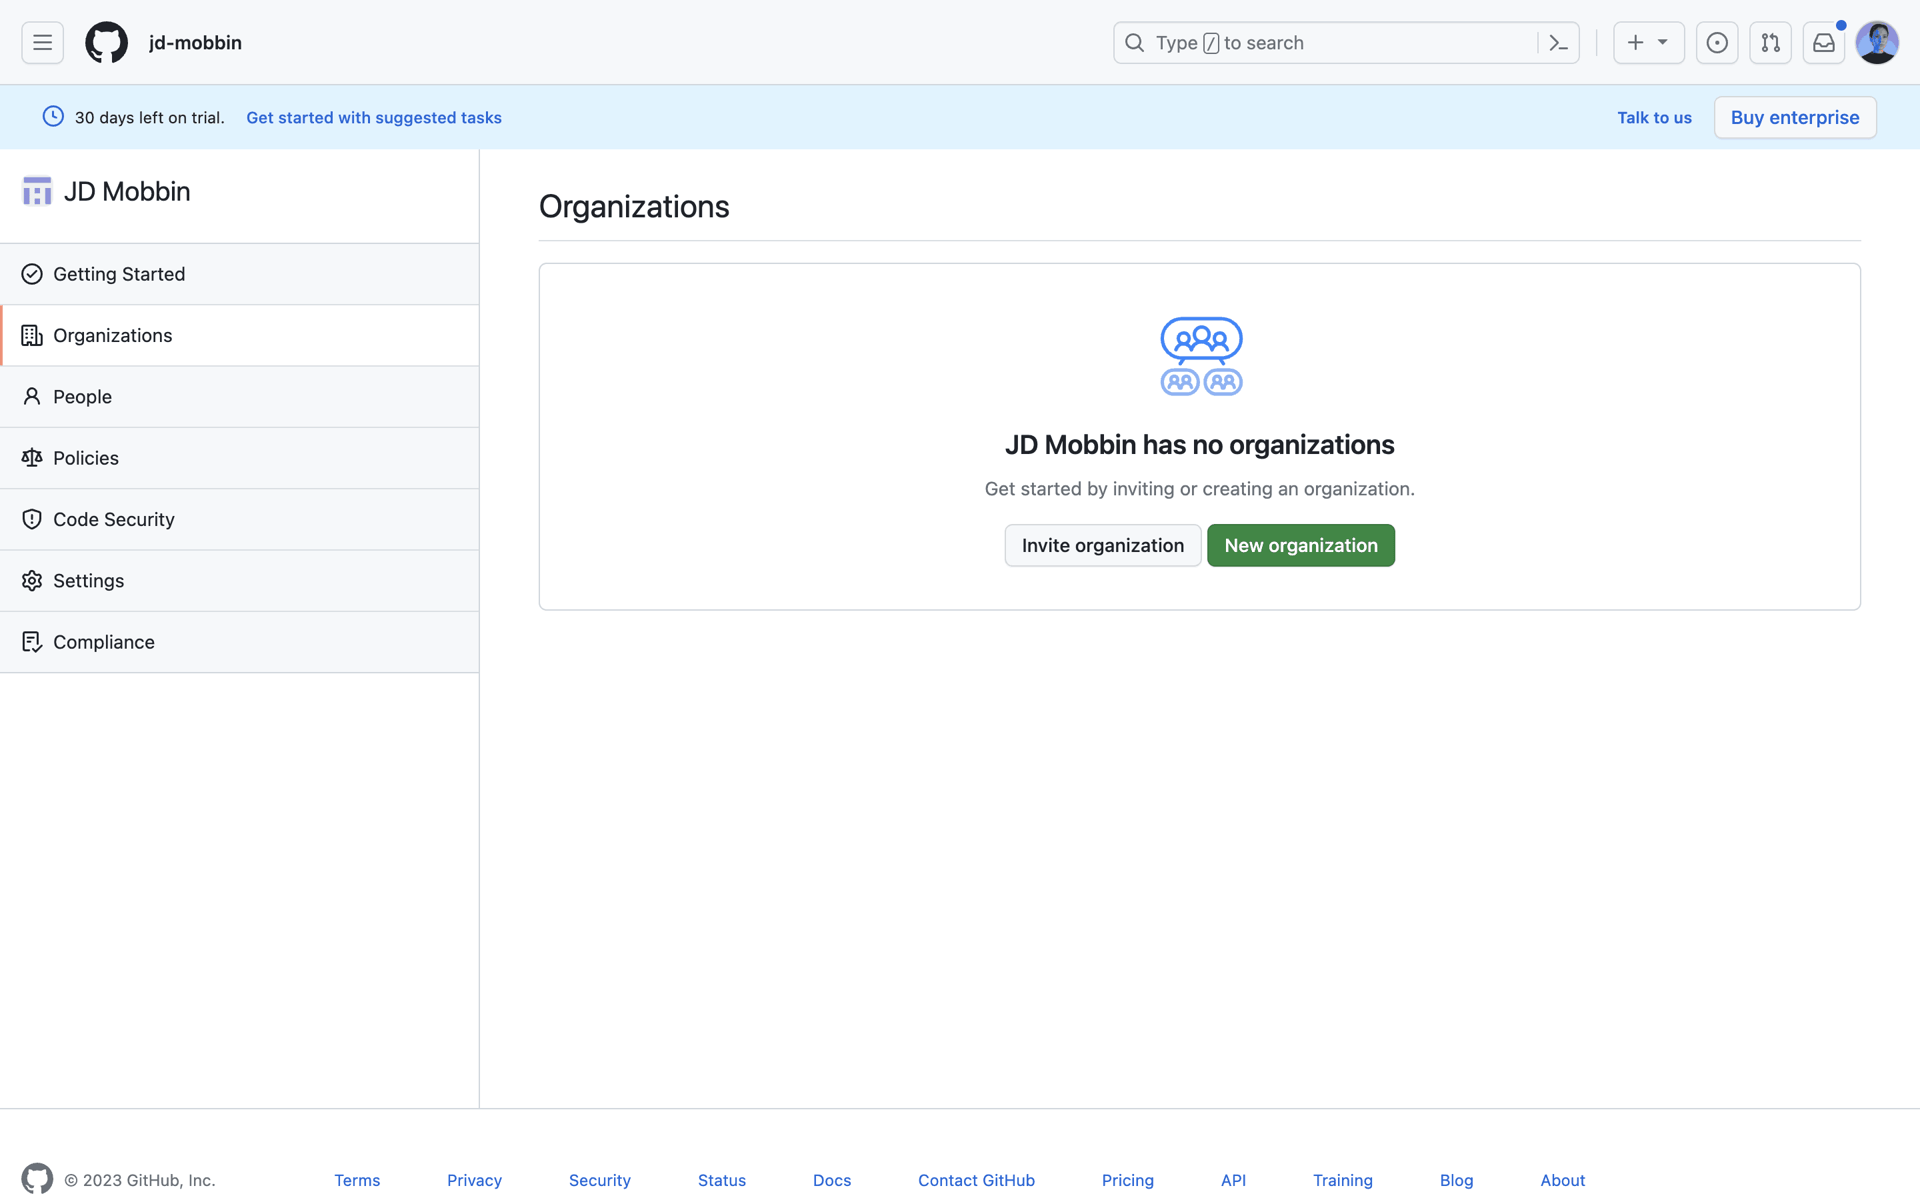This screenshot has height=1200, width=1920.
Task: Open the notifications inbox icon
Action: point(1823,43)
